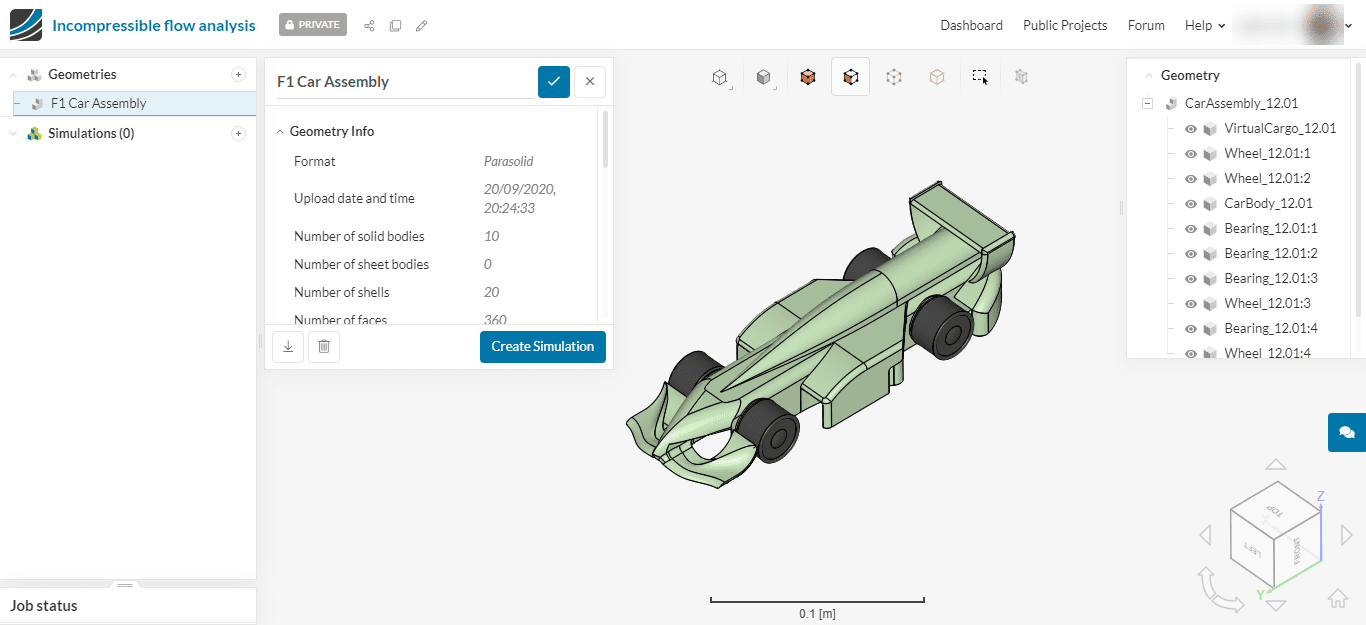Screen dimensions: 1366x625
Task: Toggle visibility of Wheel_12.01:1
Action: [1190, 153]
